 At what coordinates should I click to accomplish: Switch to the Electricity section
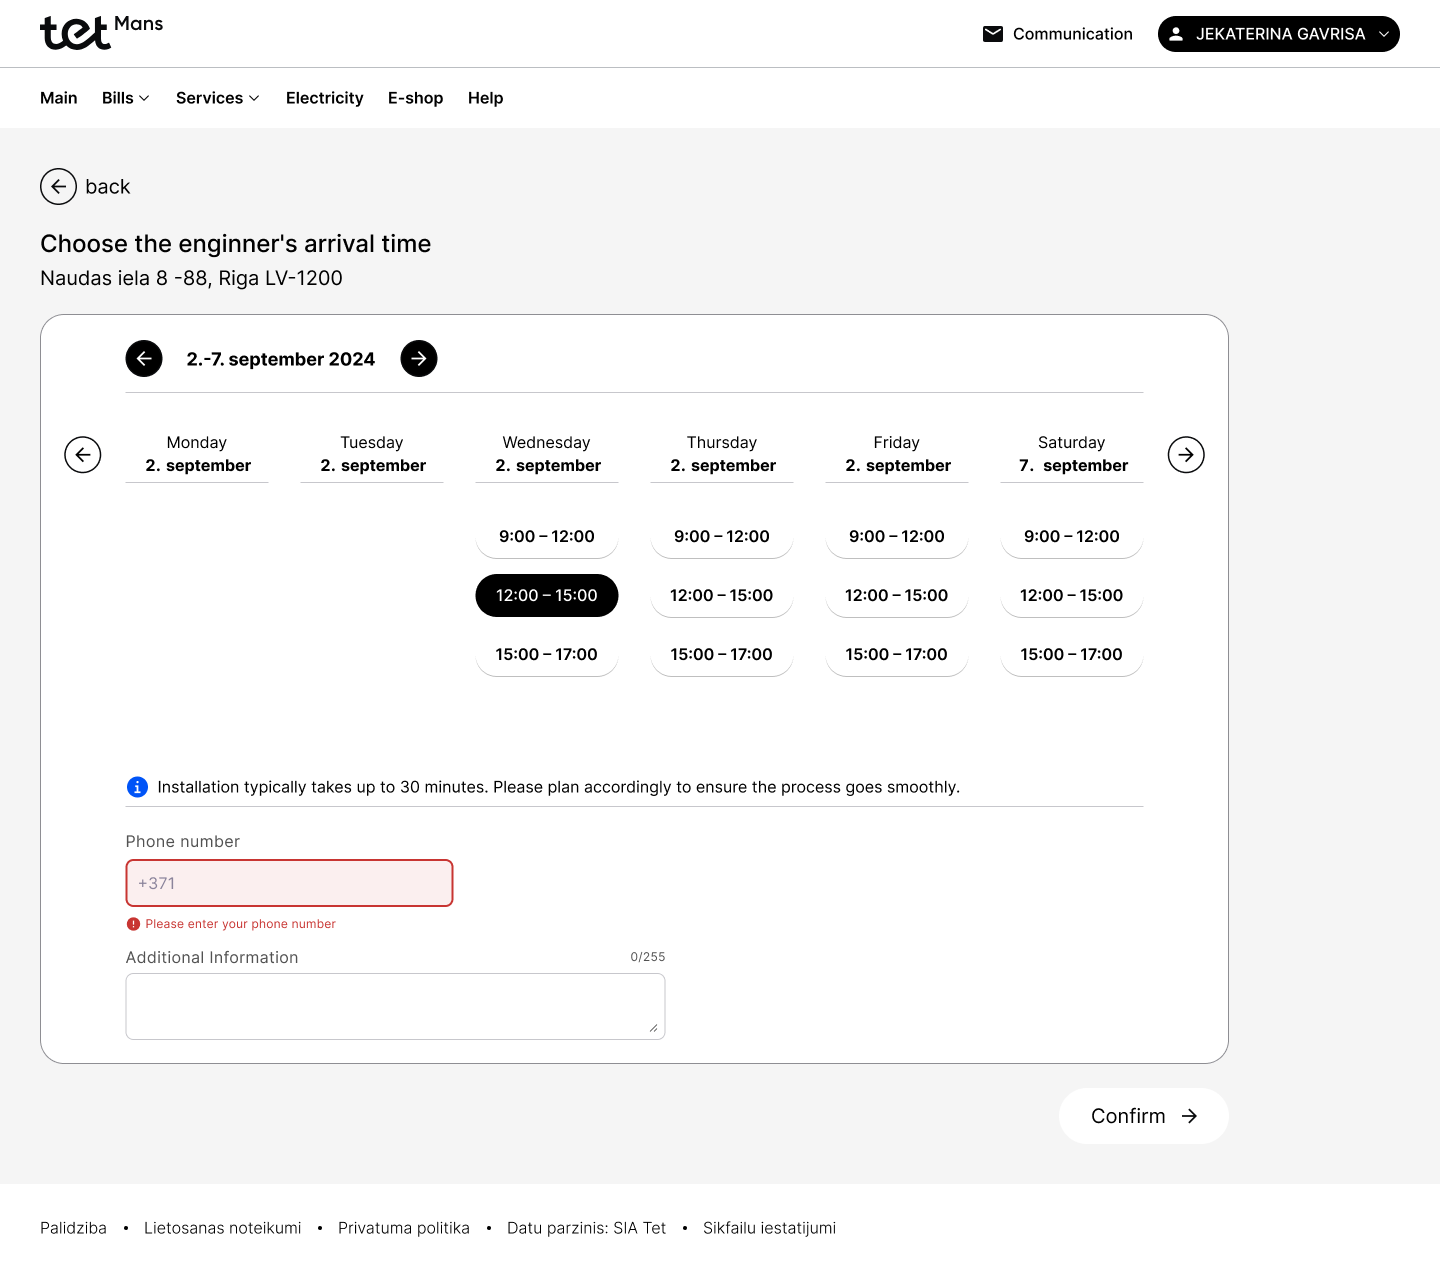[x=324, y=98]
